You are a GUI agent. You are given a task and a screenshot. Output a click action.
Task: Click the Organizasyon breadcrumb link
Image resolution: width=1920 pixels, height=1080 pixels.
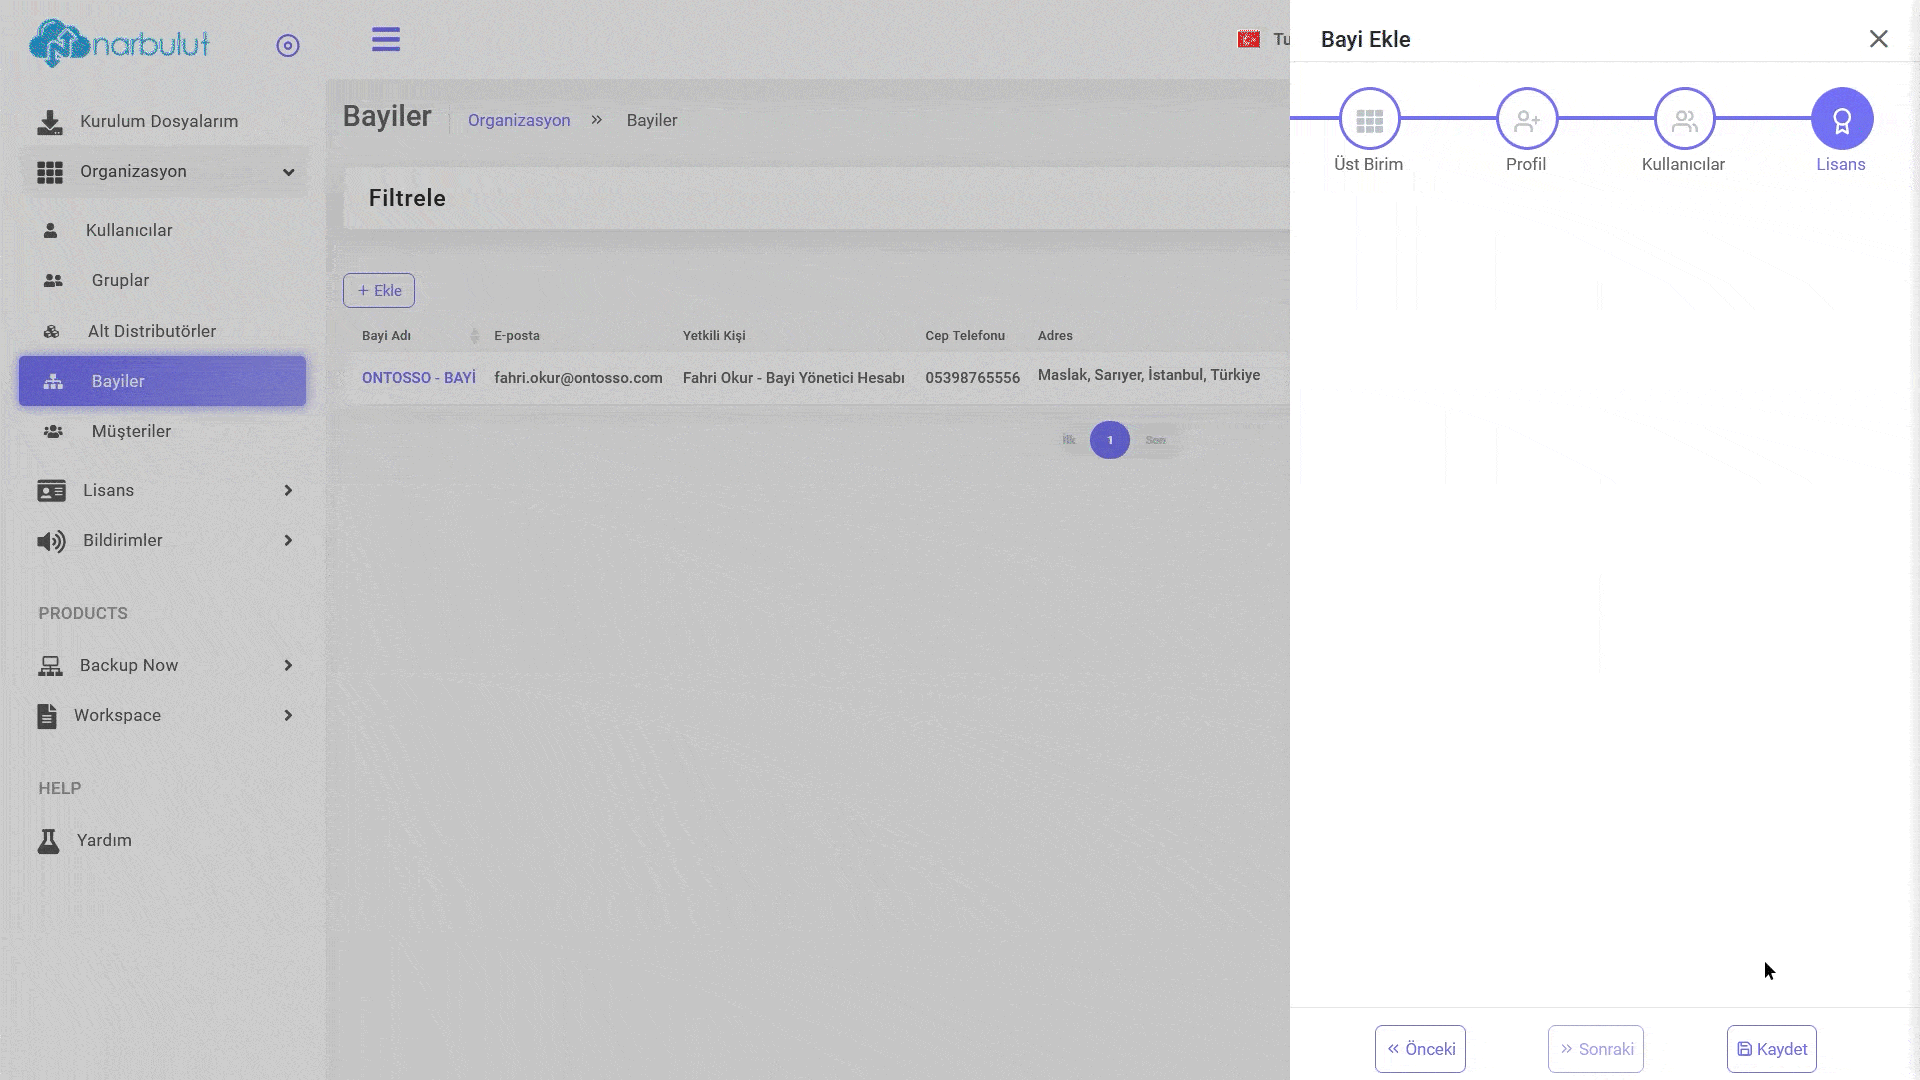[x=519, y=120]
